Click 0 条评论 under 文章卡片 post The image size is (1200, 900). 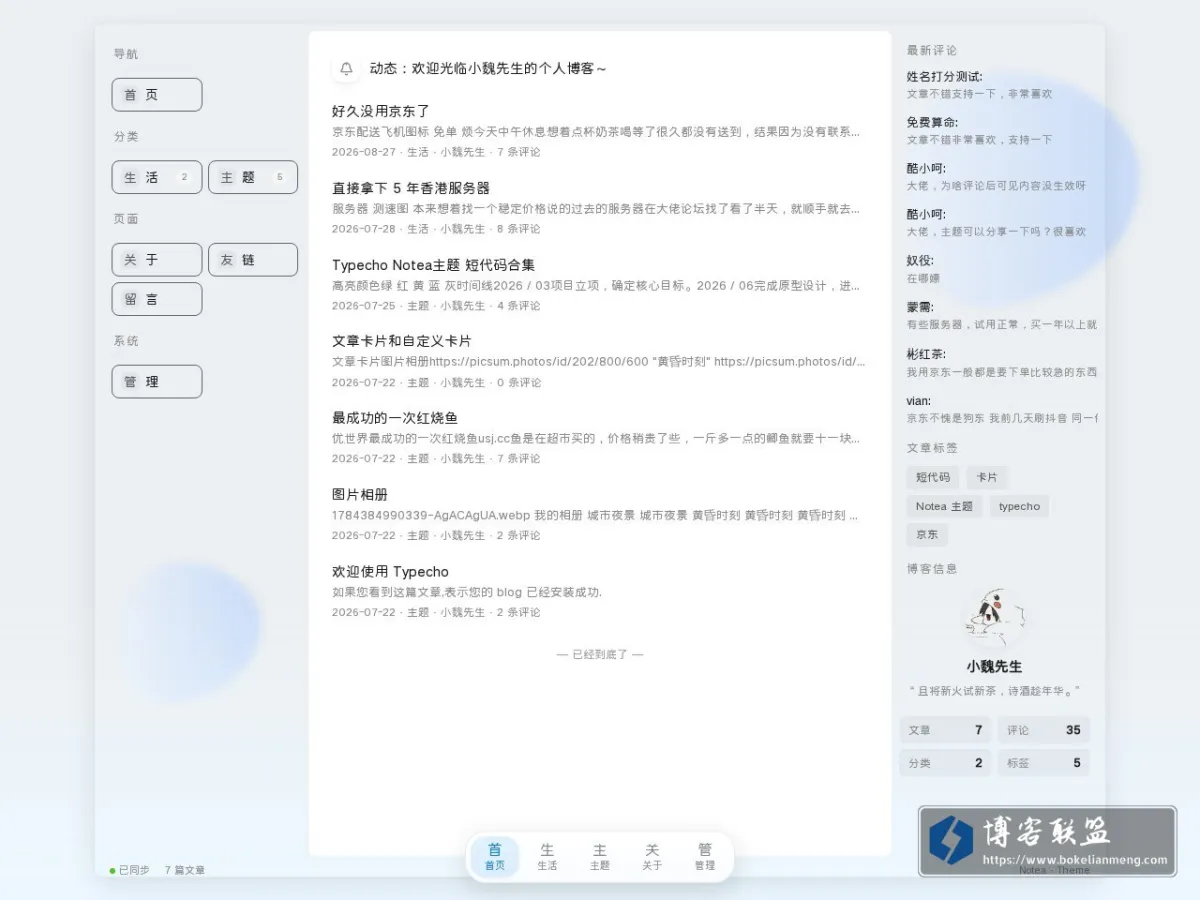point(519,383)
